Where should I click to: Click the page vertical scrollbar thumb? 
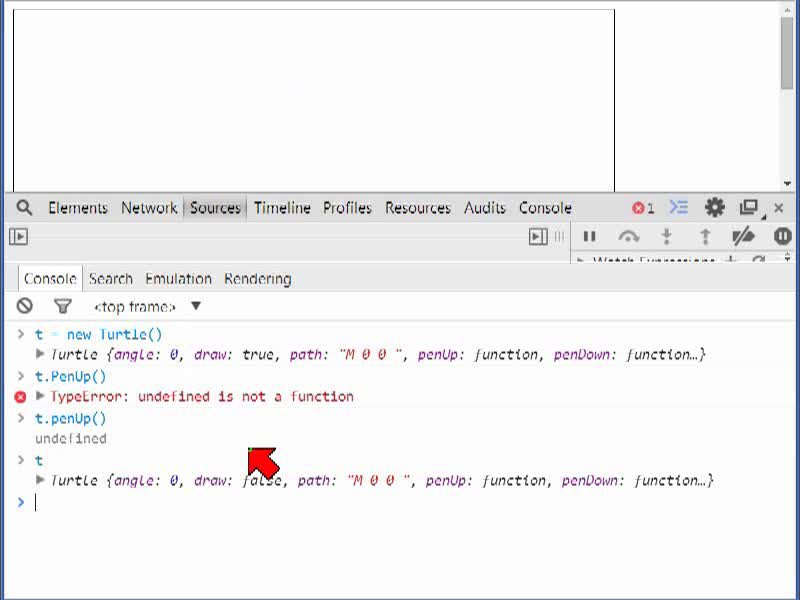[x=786, y=53]
